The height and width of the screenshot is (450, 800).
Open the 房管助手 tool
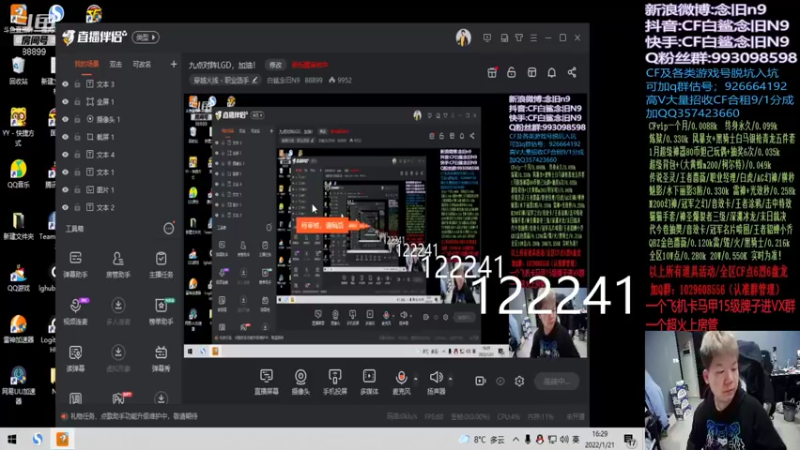pos(118,264)
